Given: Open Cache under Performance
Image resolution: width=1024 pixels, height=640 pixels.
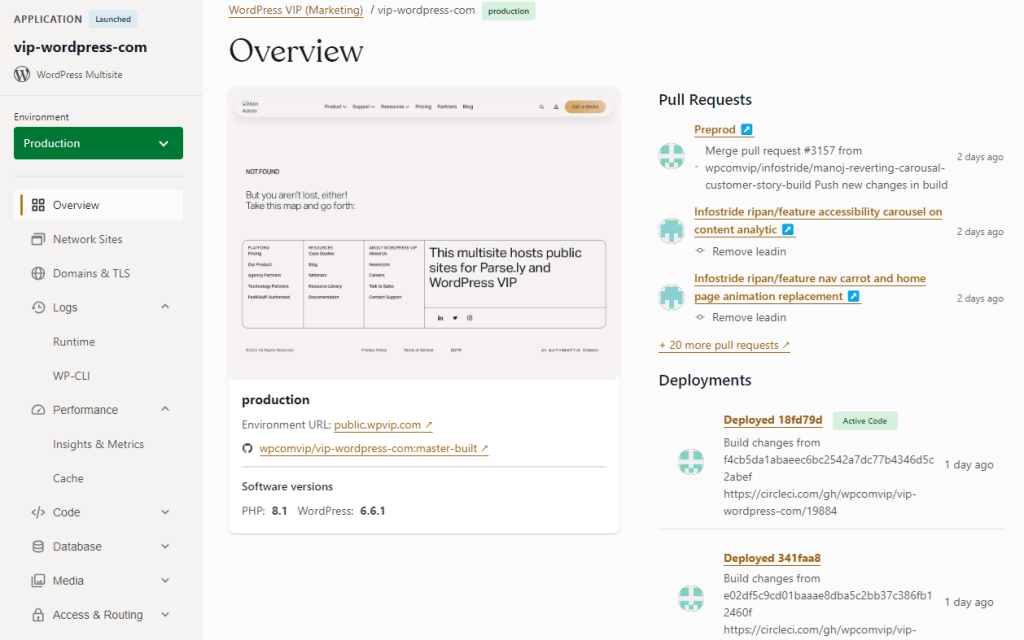Looking at the screenshot, I should click(68, 478).
